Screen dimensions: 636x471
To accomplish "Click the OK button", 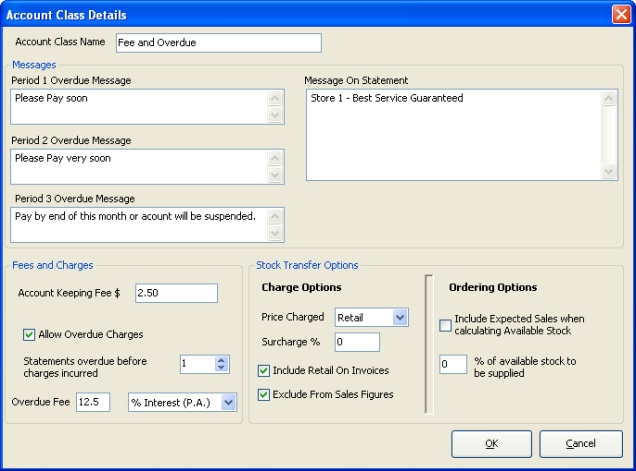I will (491, 443).
